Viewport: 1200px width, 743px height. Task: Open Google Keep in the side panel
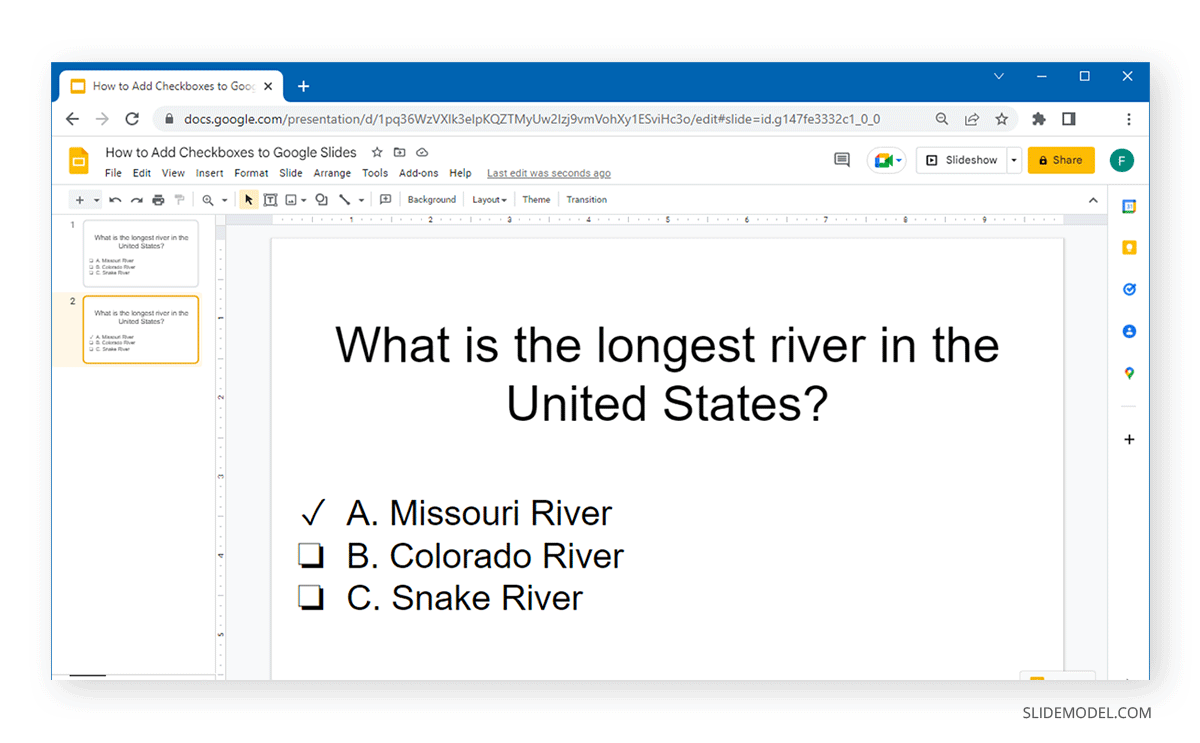(1128, 247)
